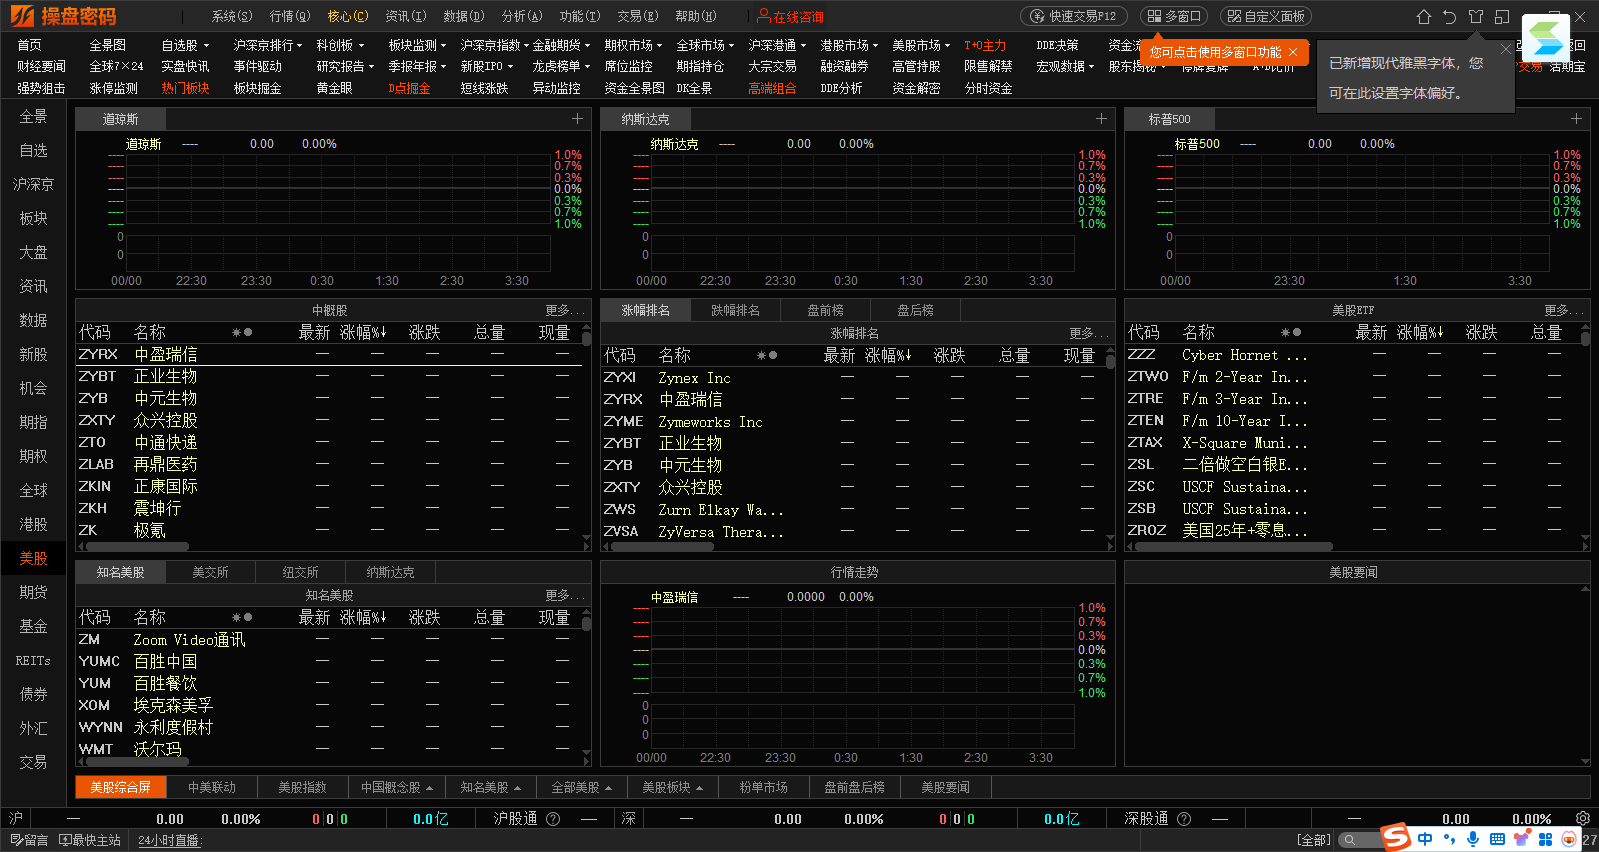Switch to the 跌幅排名 tab
Image resolution: width=1599 pixels, height=852 pixels.
click(735, 310)
